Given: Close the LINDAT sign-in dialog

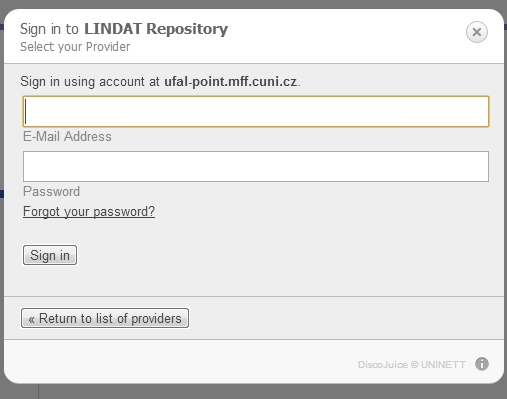Looking at the screenshot, I should [x=477, y=32].
